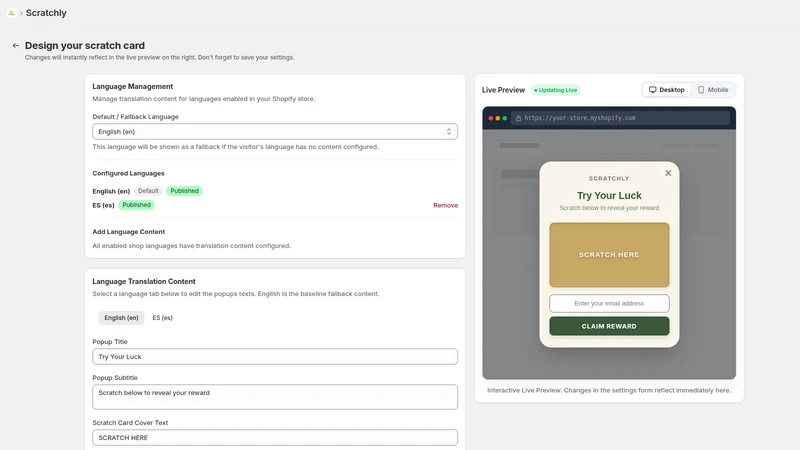Click the Scratch below to reveal subtitle in preview
This screenshot has width=800, height=450.
[609, 208]
